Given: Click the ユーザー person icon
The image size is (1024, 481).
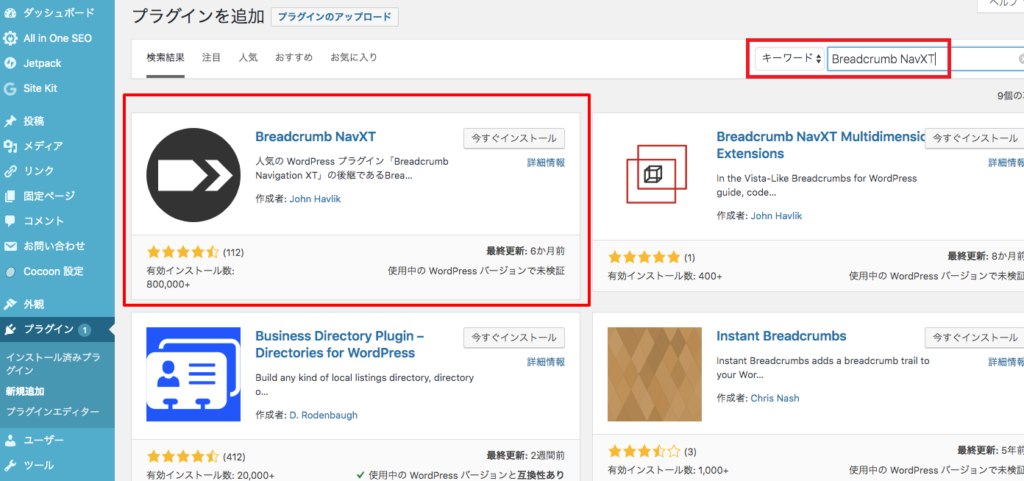Looking at the screenshot, I should click(x=10, y=441).
